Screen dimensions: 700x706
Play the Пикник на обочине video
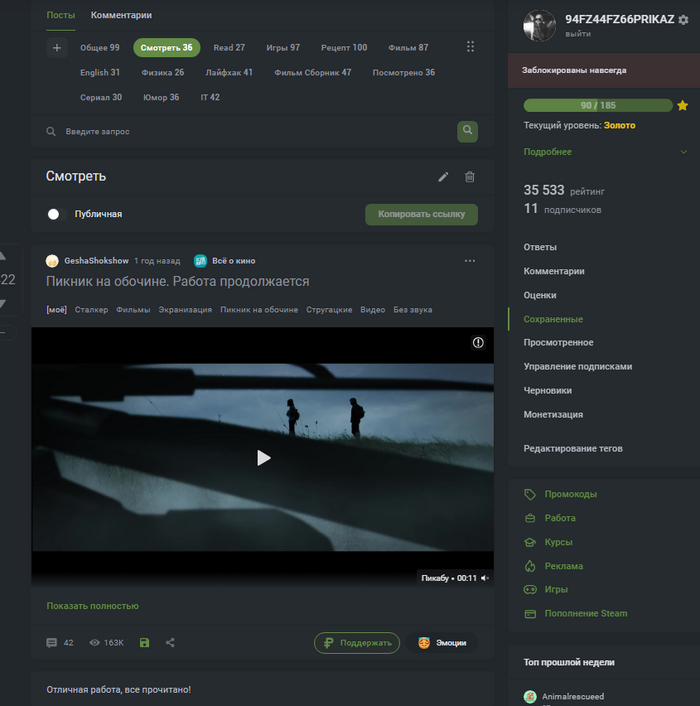point(263,458)
